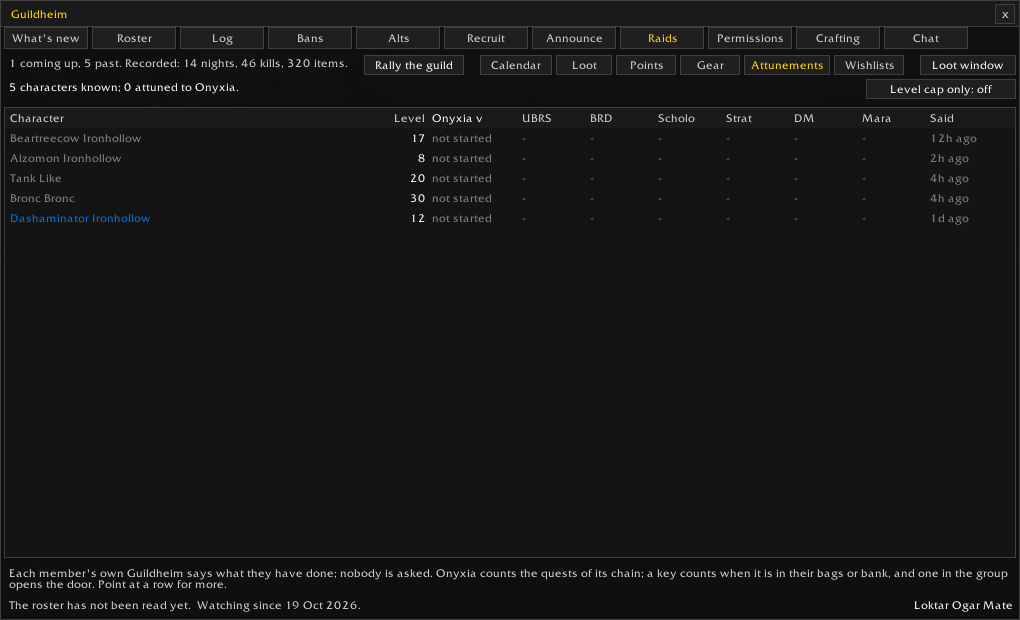Sort by the DM column header
This screenshot has height=620, width=1020.
point(804,118)
